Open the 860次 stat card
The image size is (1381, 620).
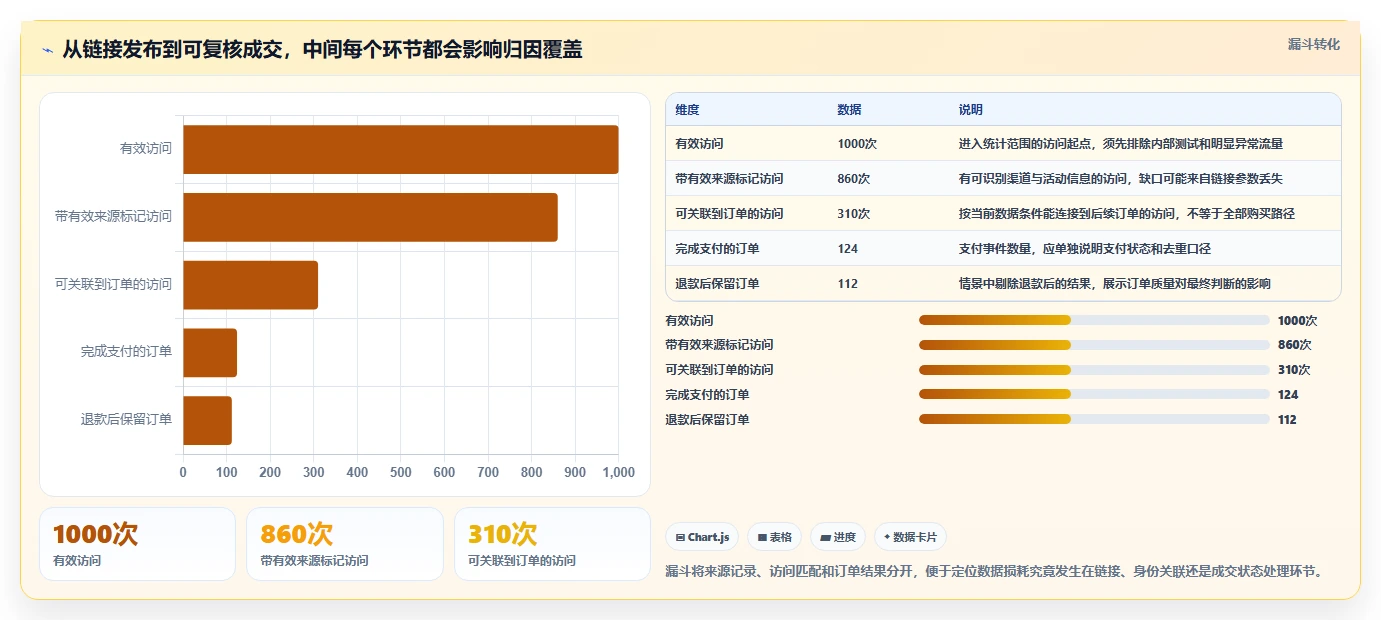345,544
